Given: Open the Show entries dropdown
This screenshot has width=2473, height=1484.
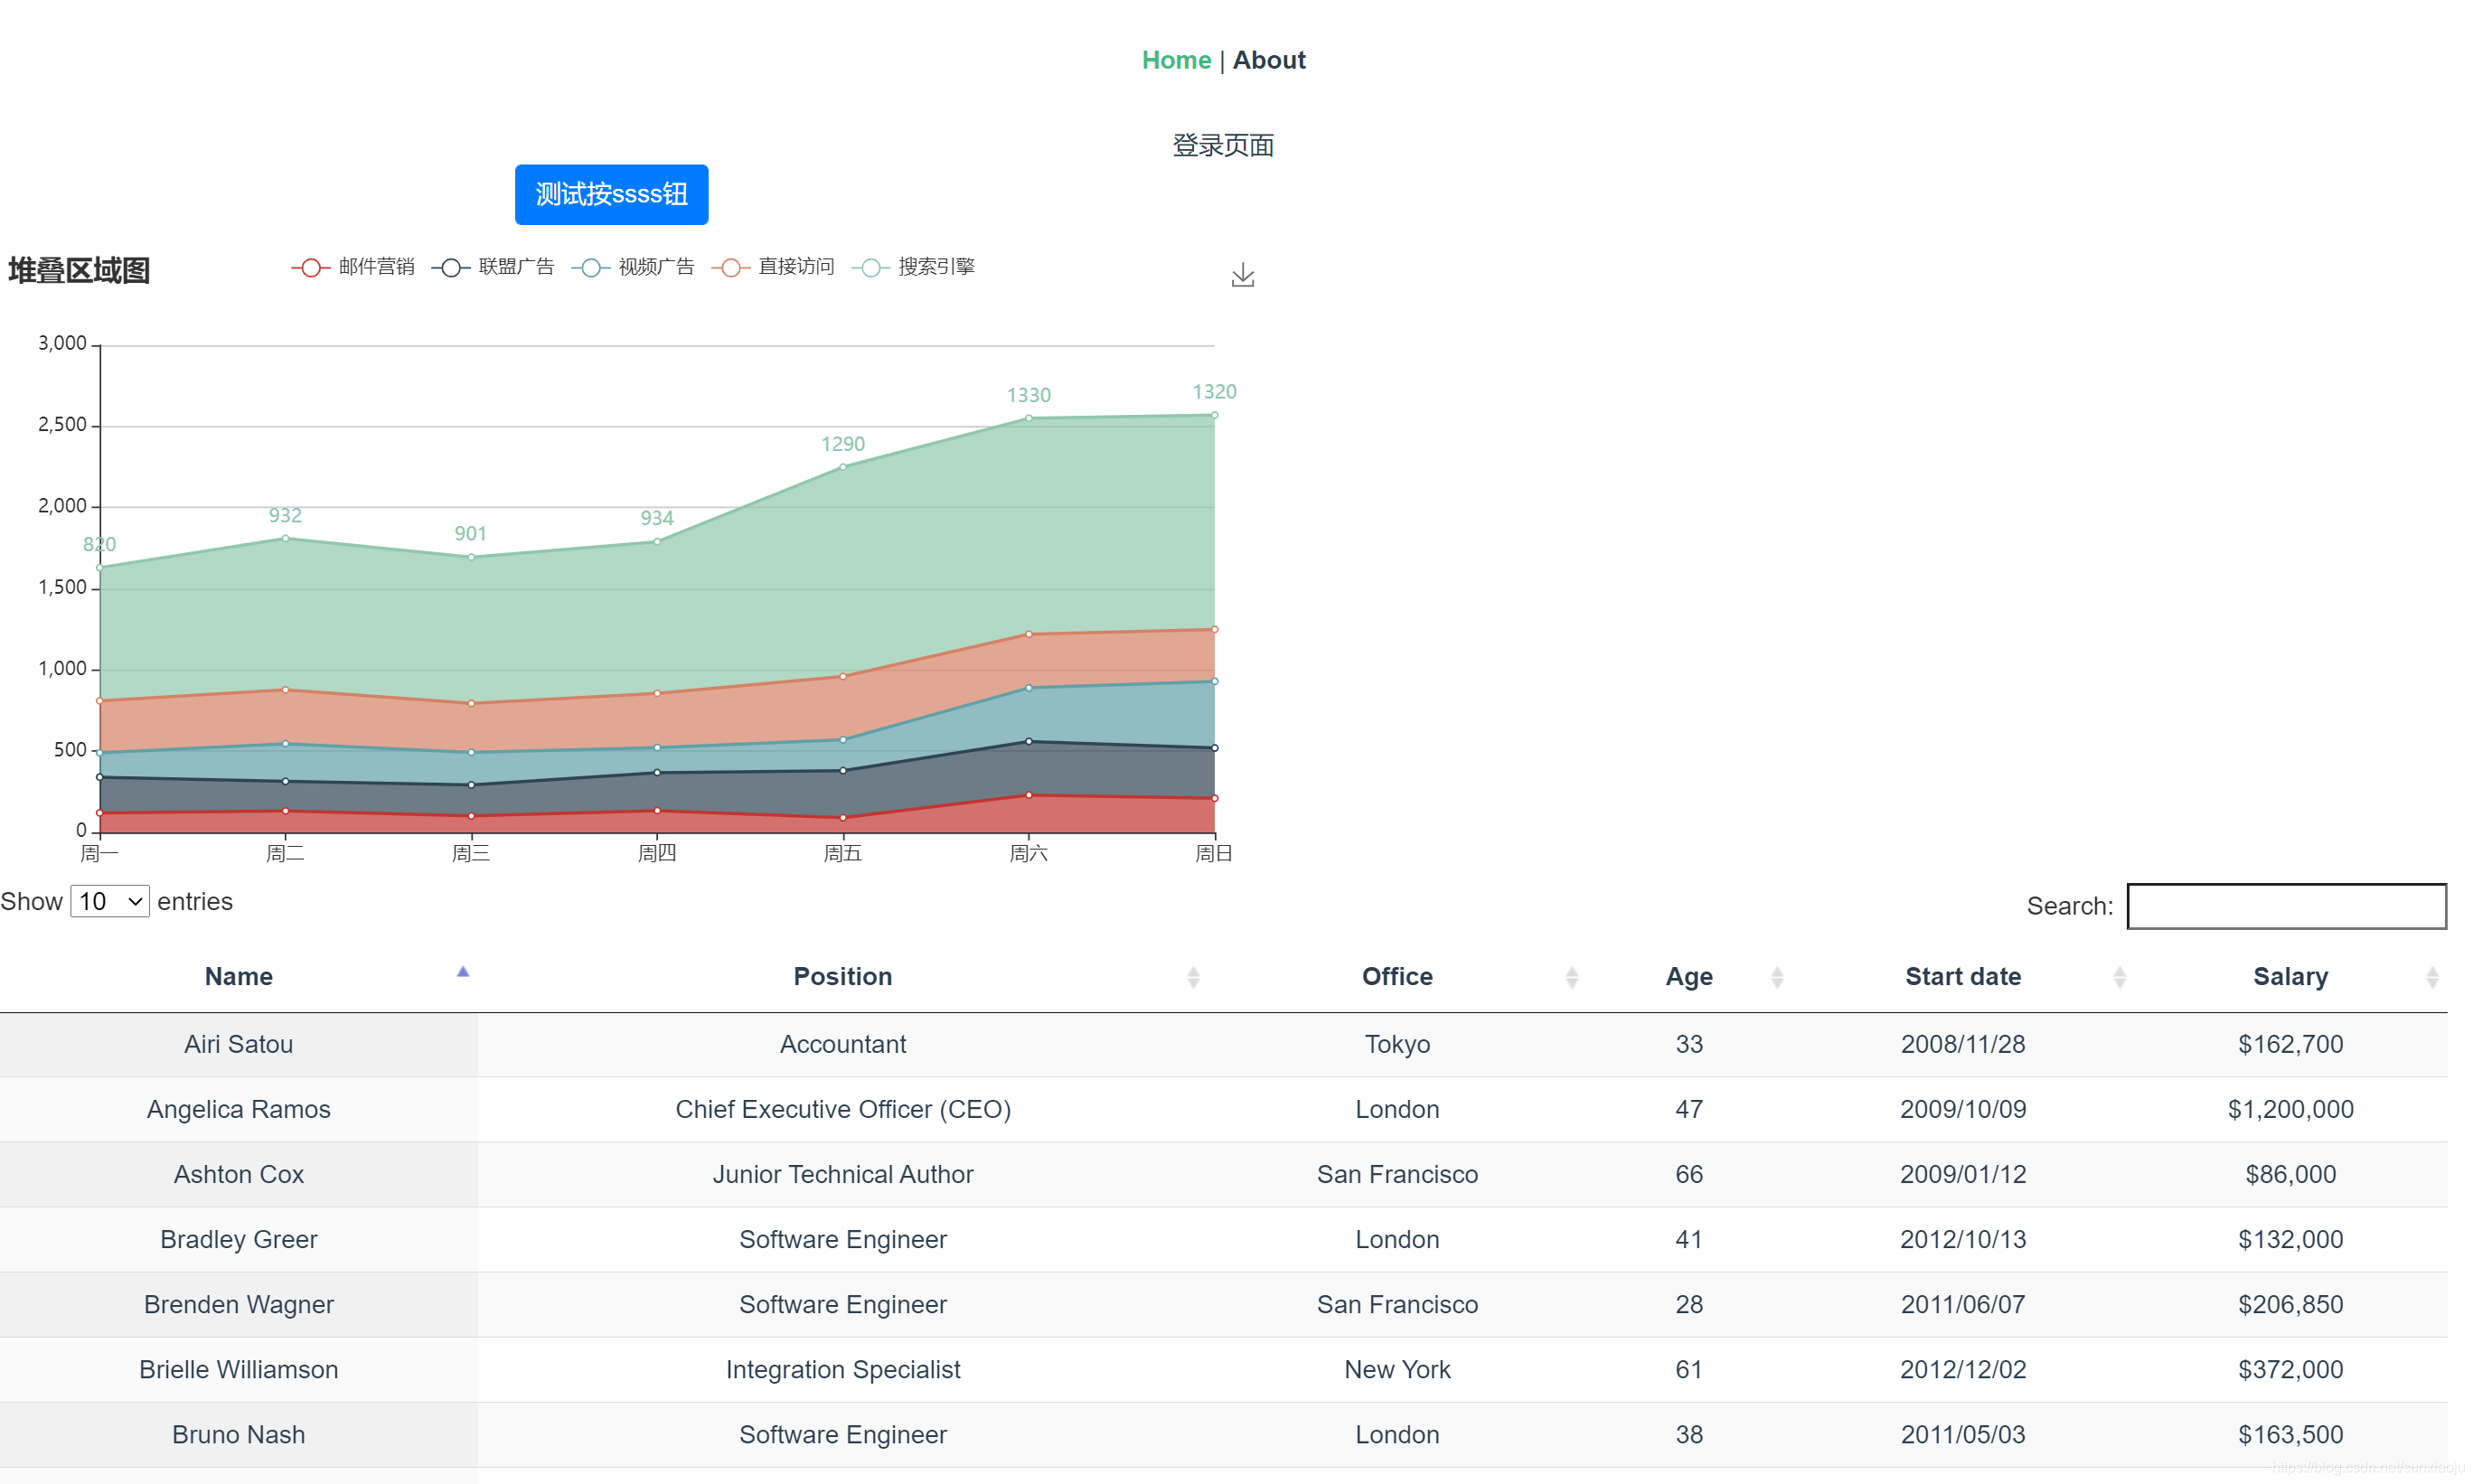Looking at the screenshot, I should click(x=110, y=901).
